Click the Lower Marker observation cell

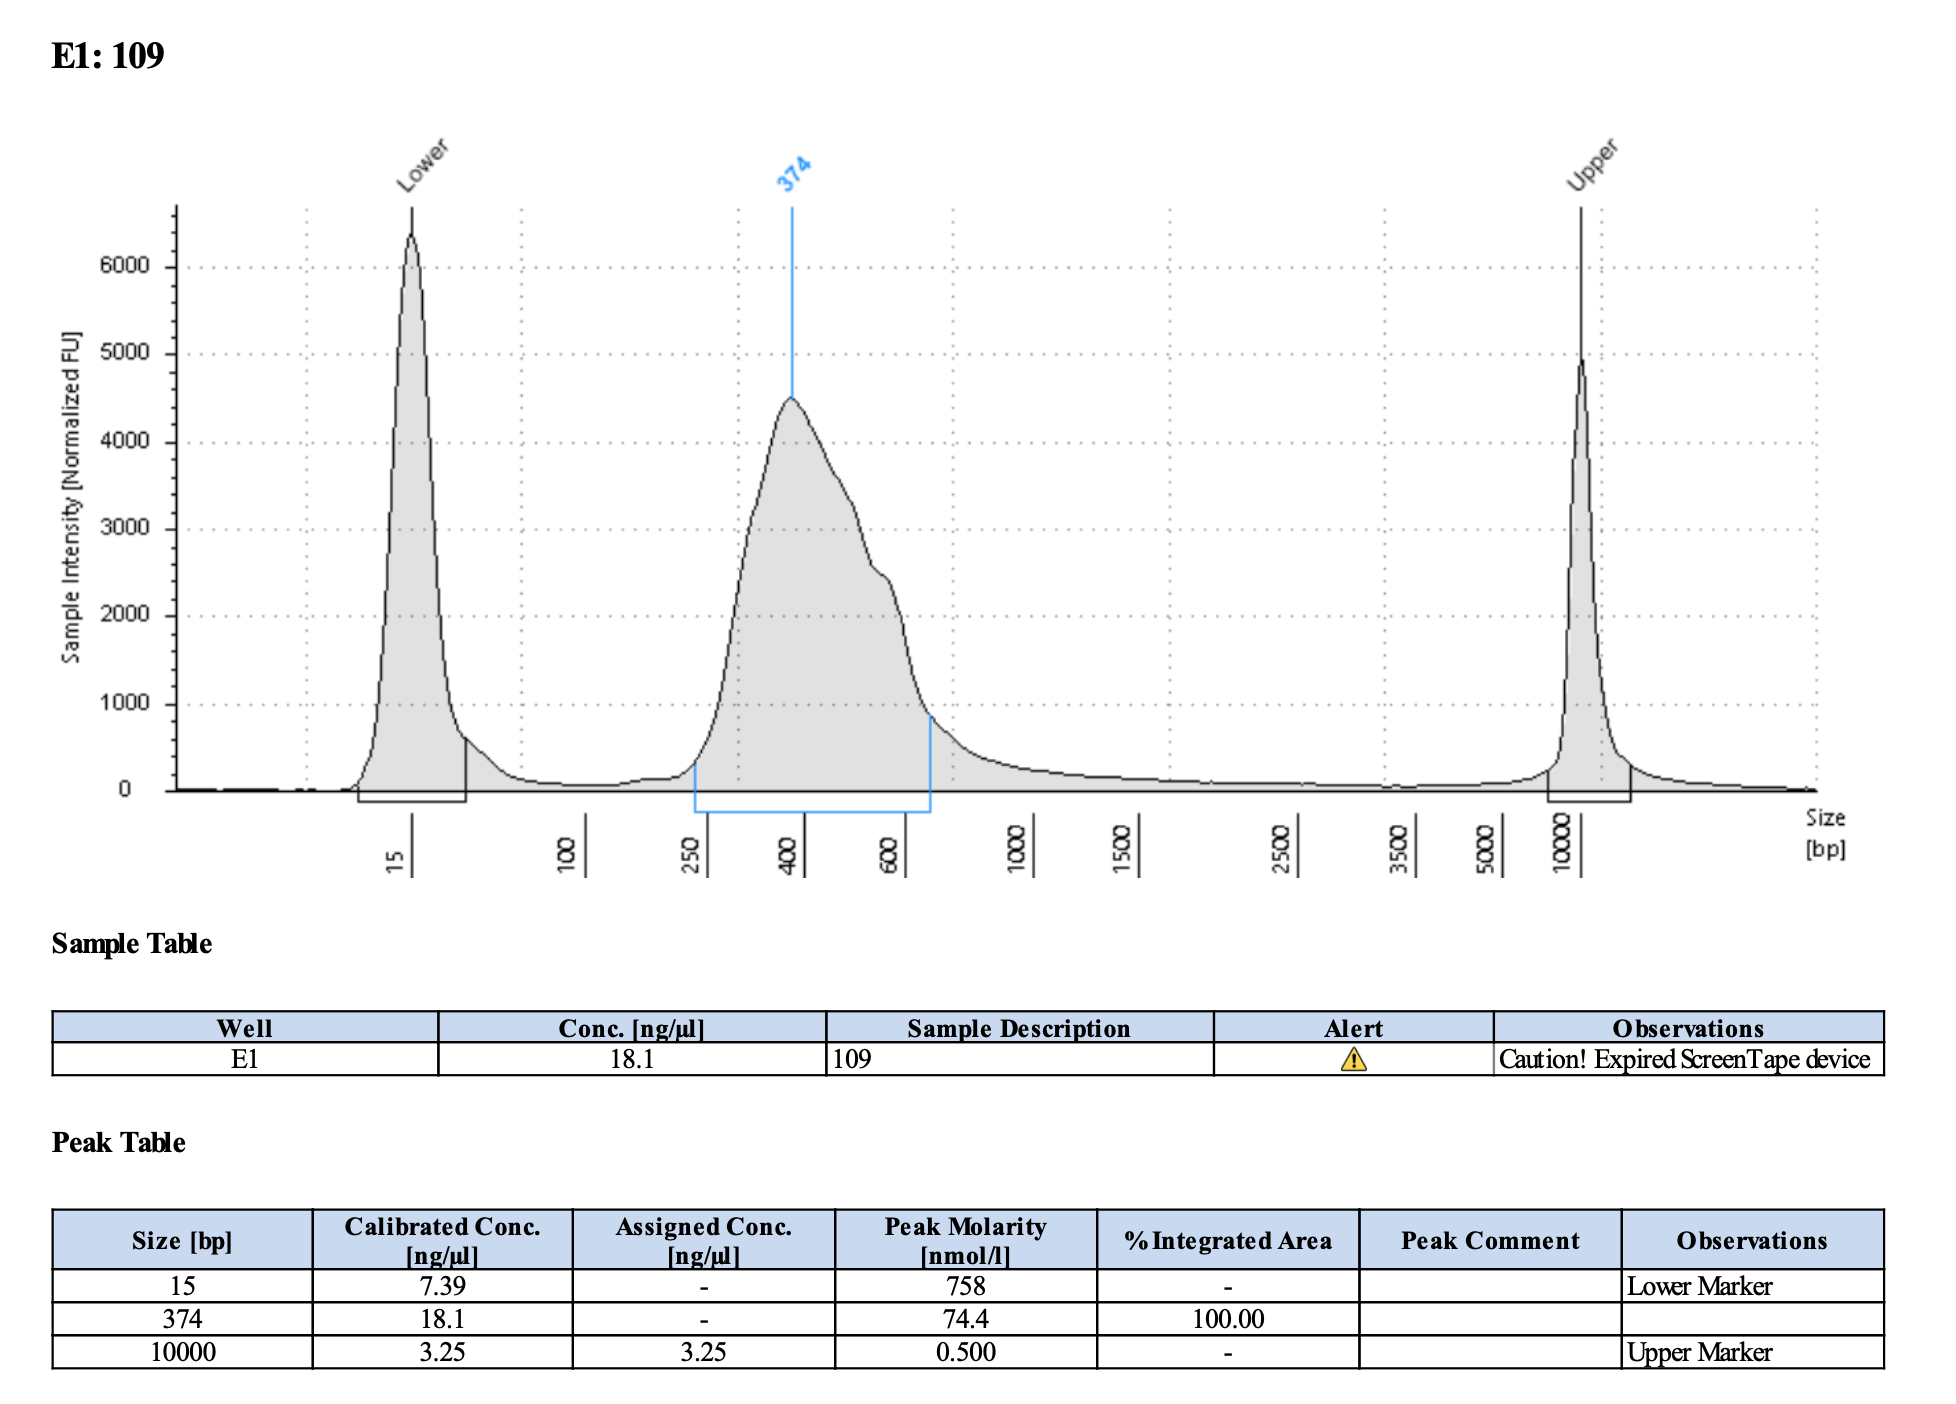(1699, 1286)
